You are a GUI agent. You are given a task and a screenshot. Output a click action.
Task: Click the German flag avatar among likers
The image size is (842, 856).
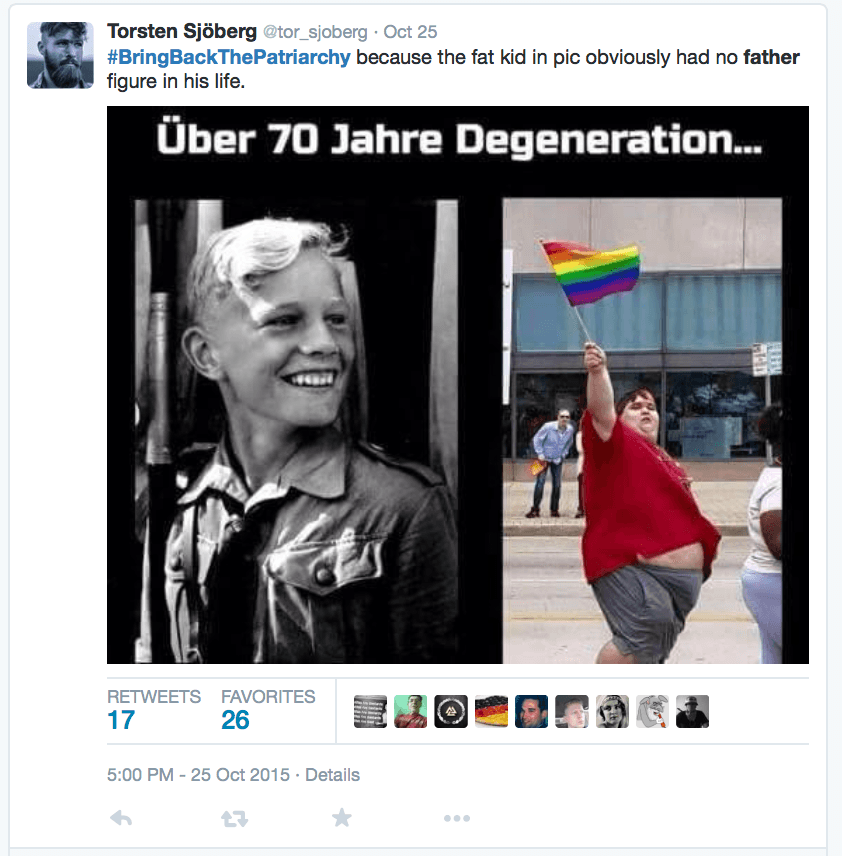pyautogui.click(x=491, y=711)
